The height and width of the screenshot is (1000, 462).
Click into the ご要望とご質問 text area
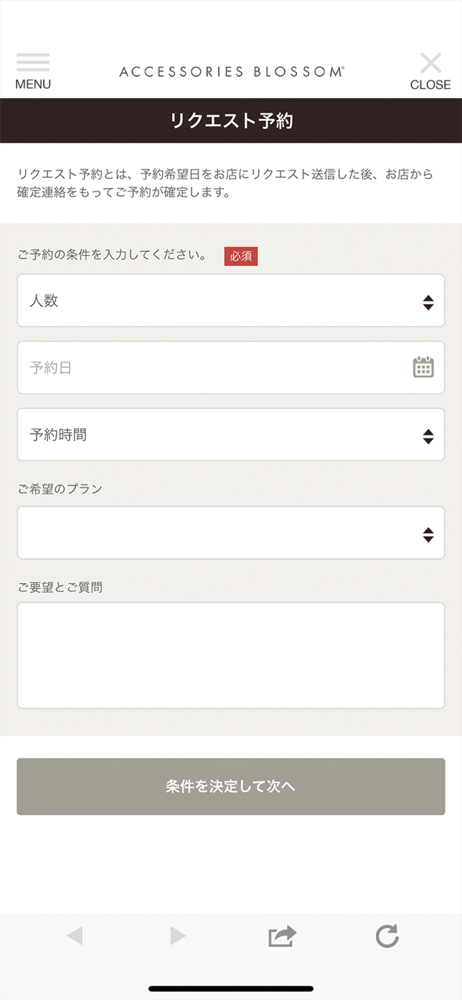pyautogui.click(x=231, y=656)
